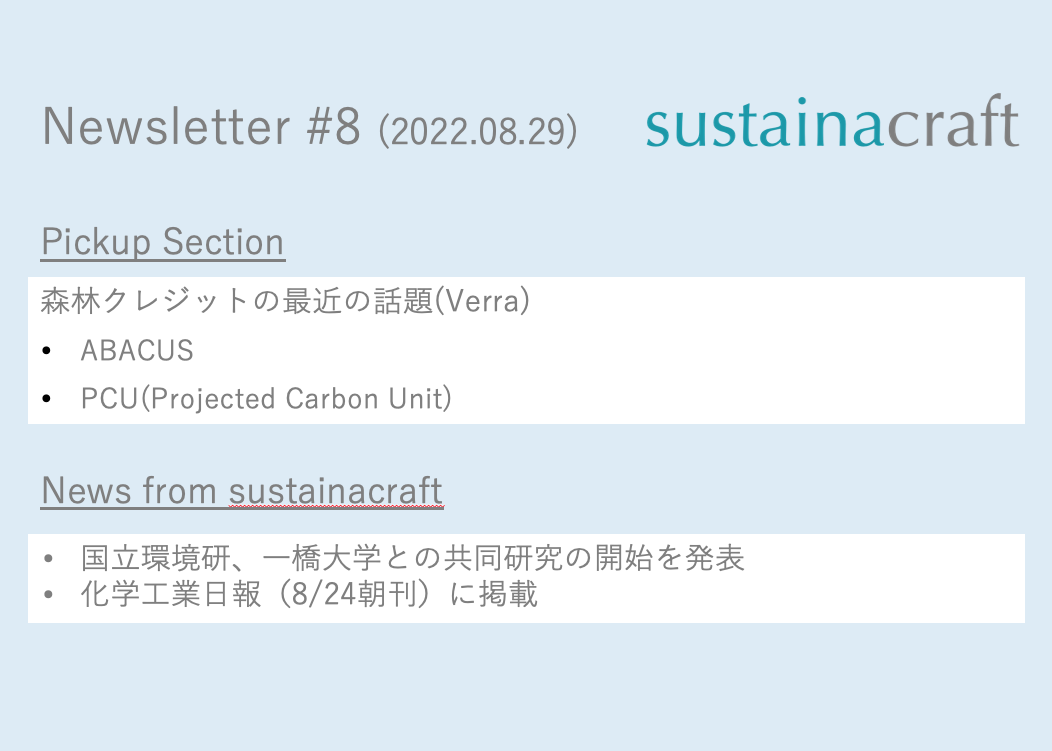Click the red-underlined "sustainacraft" word in the heading

pos(336,491)
